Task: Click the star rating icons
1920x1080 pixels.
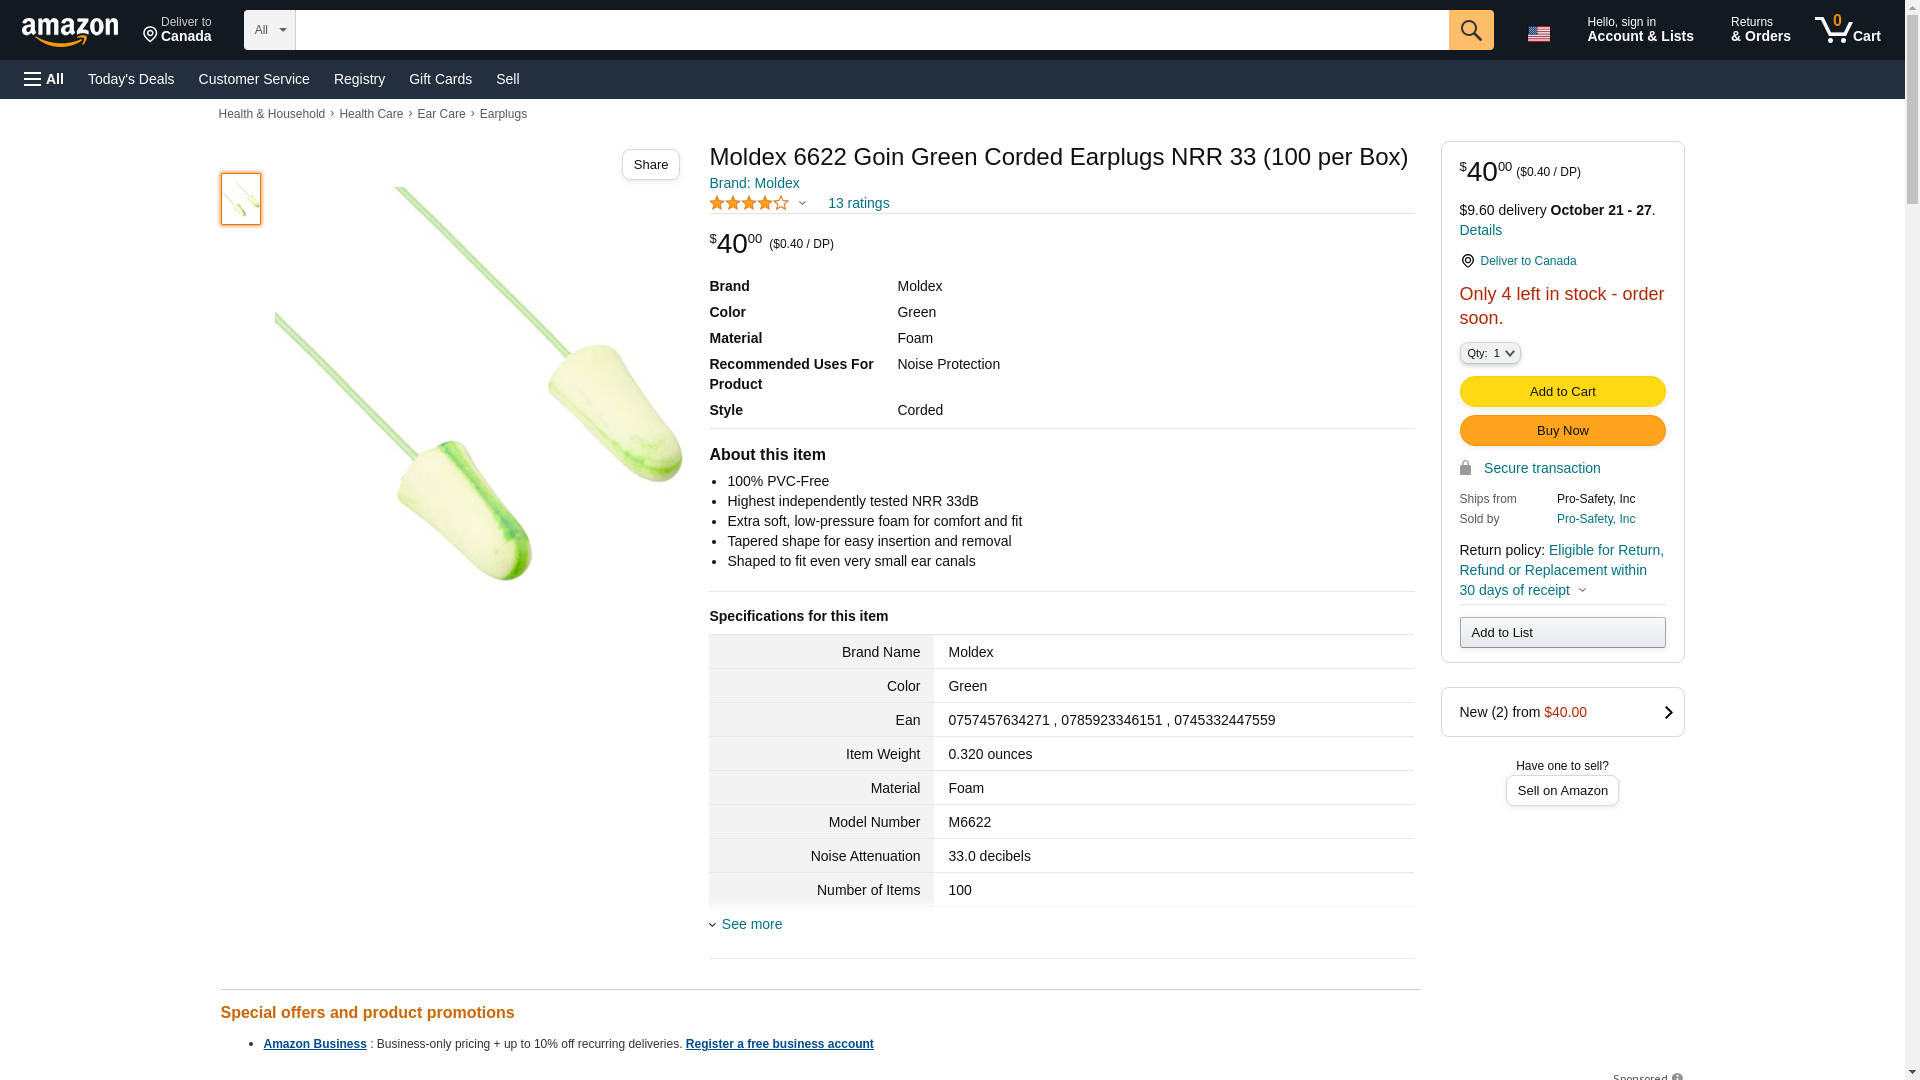Action: (x=749, y=204)
